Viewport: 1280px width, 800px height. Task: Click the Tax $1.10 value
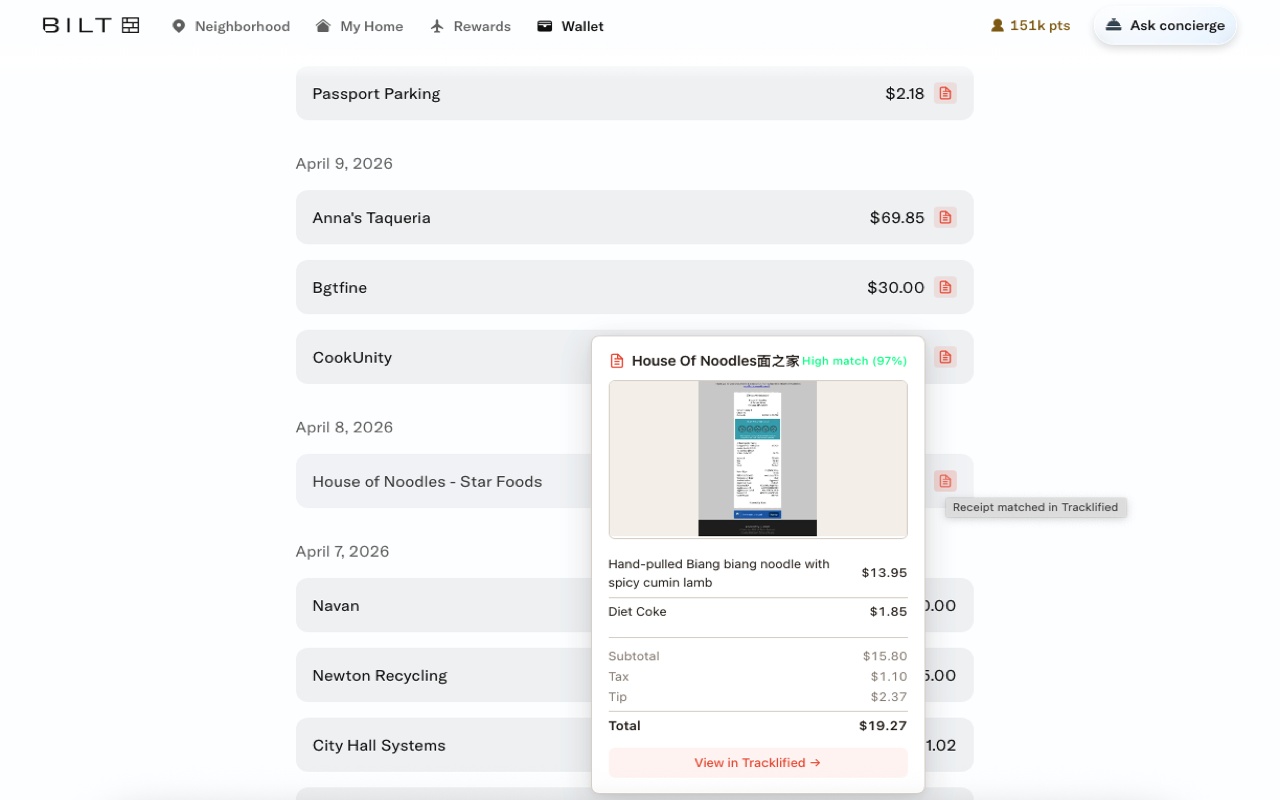click(889, 677)
